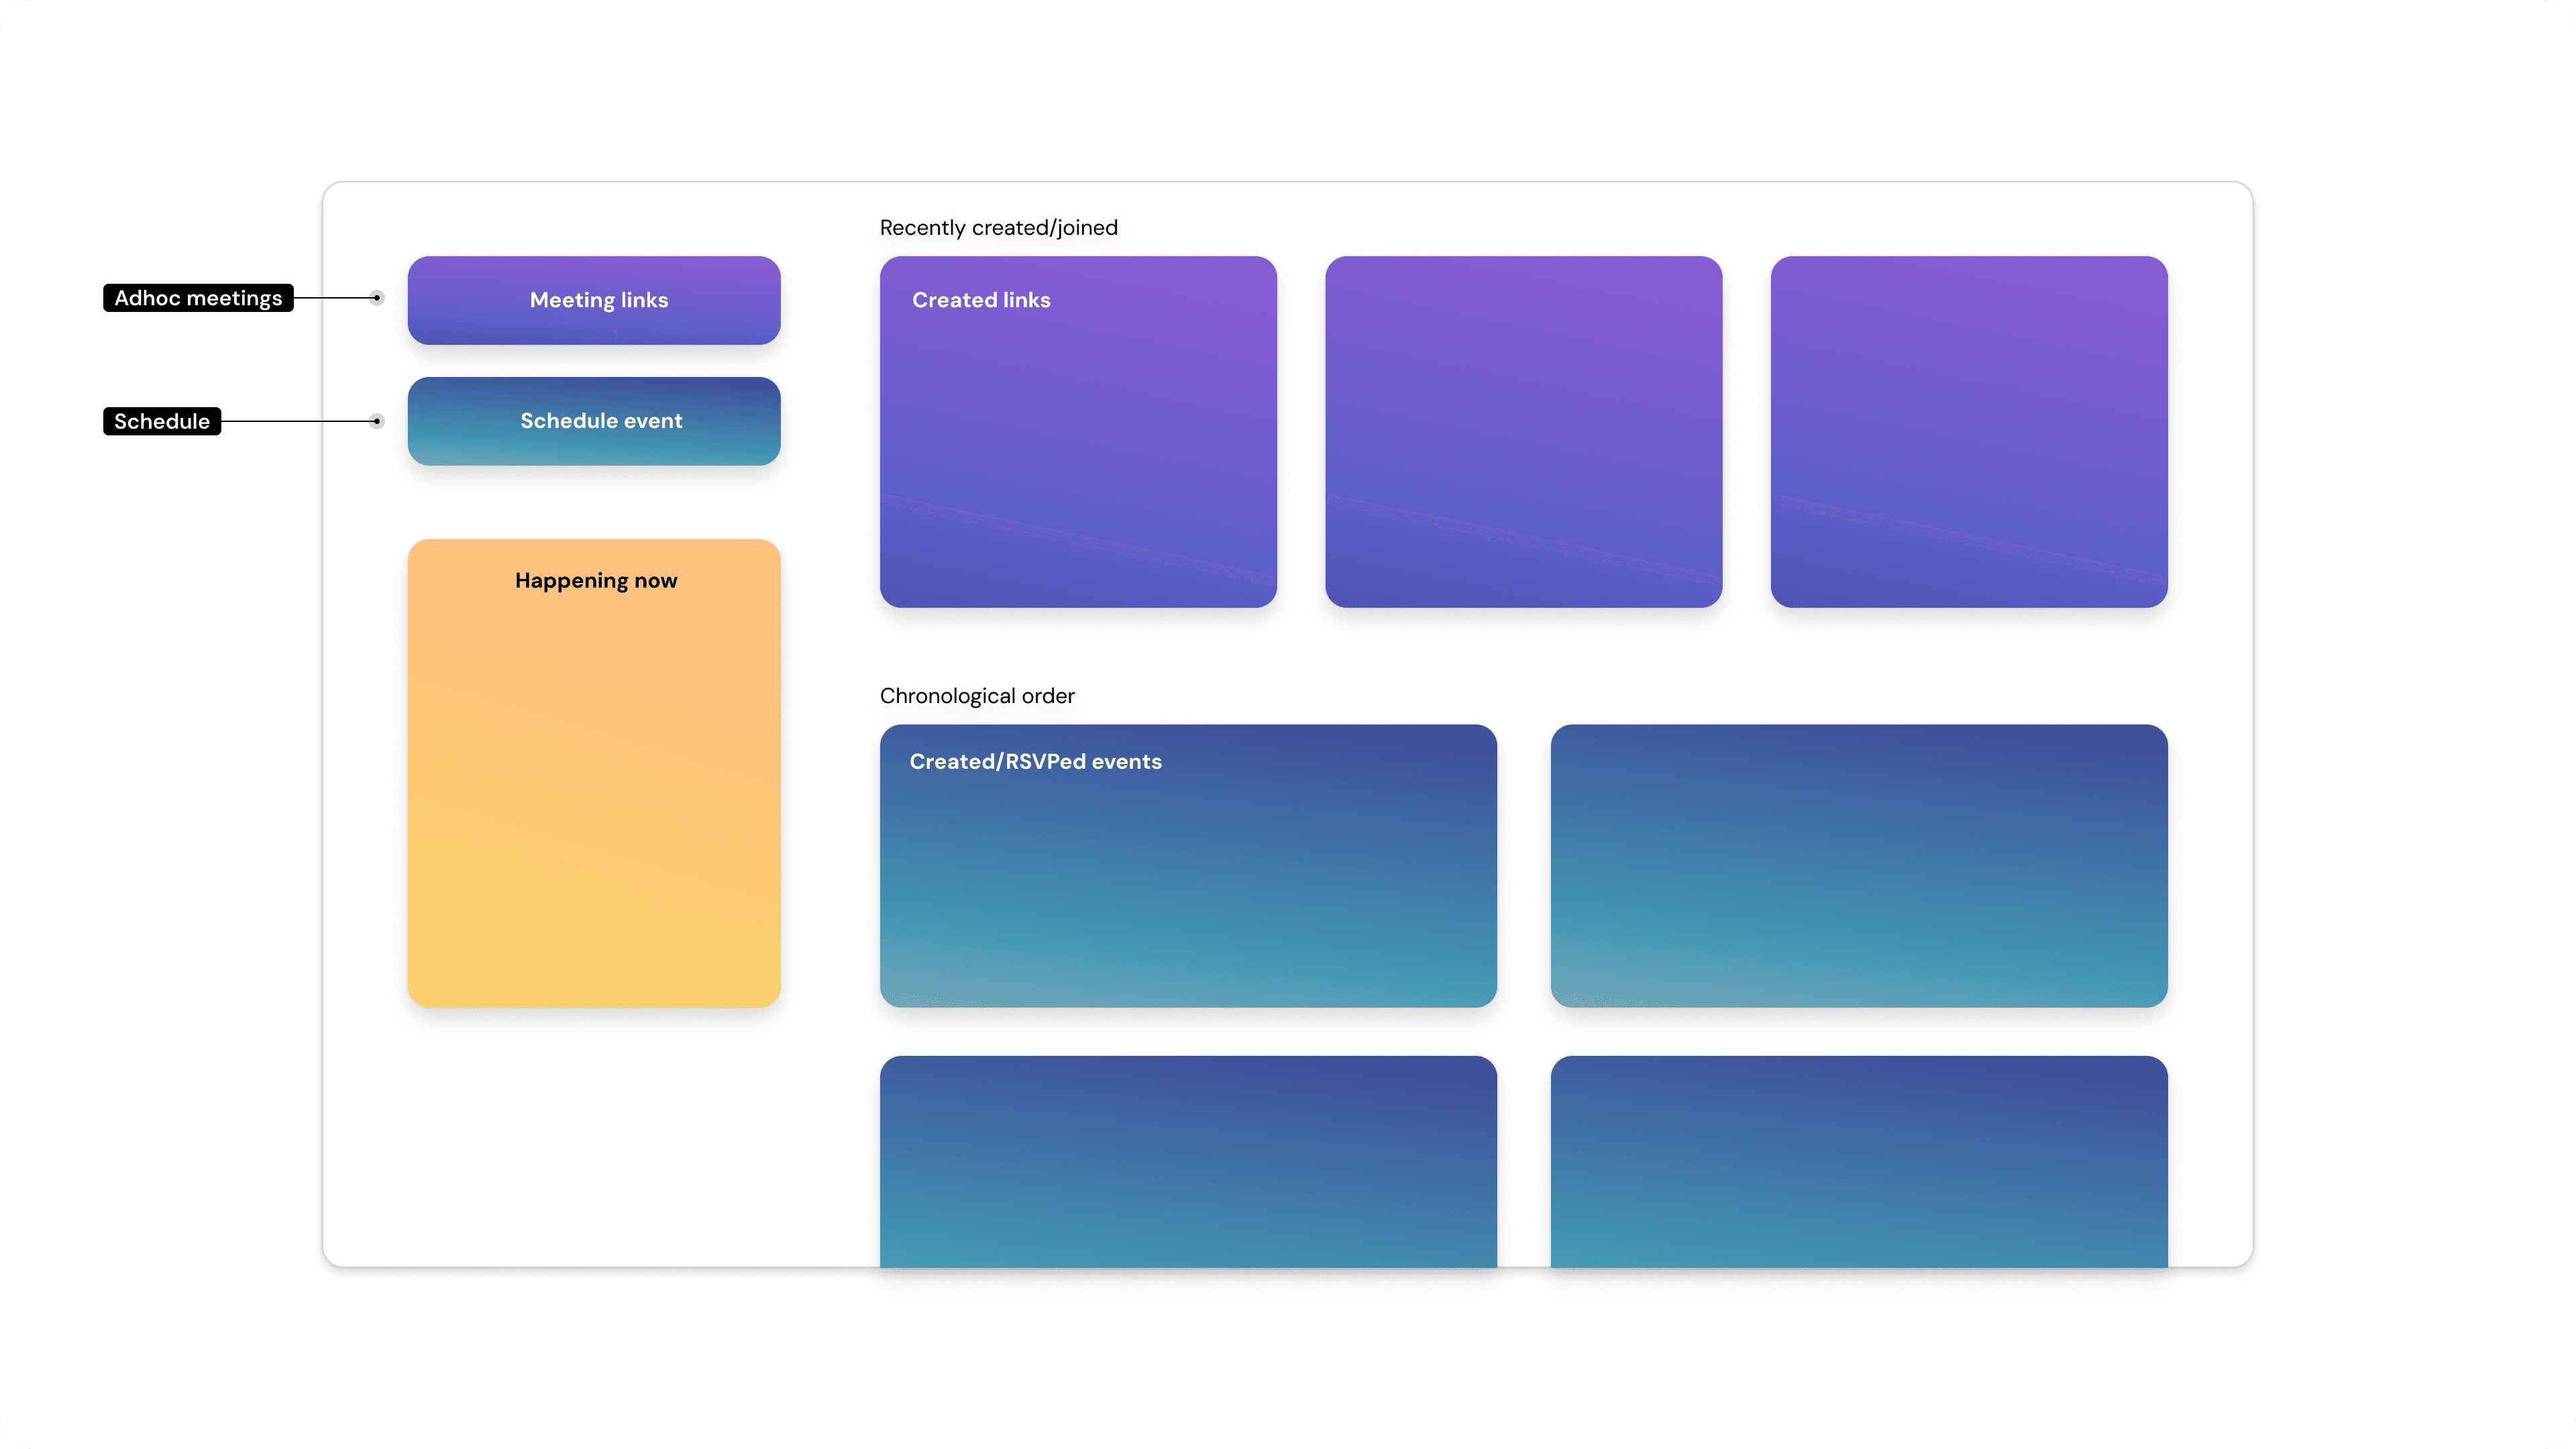Click the Adhoc meetings annotation label

coord(198,298)
